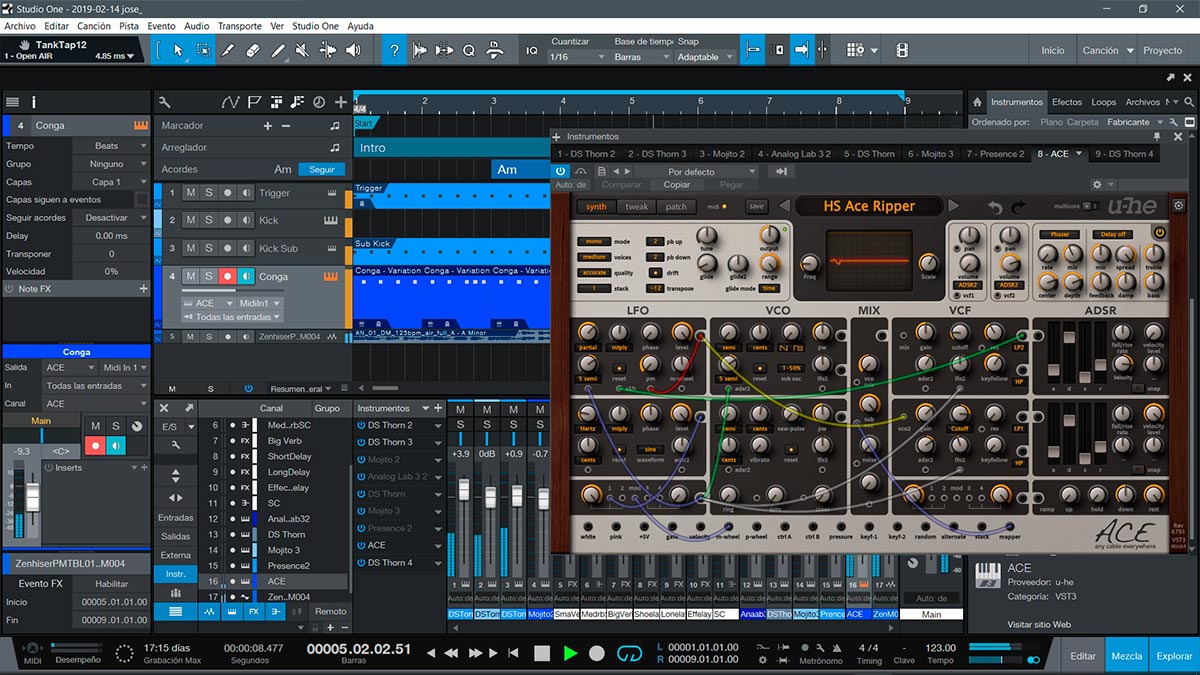The width and height of the screenshot is (1200, 675).
Task: Toggle the ACE plugin power button
Action: pos(560,171)
